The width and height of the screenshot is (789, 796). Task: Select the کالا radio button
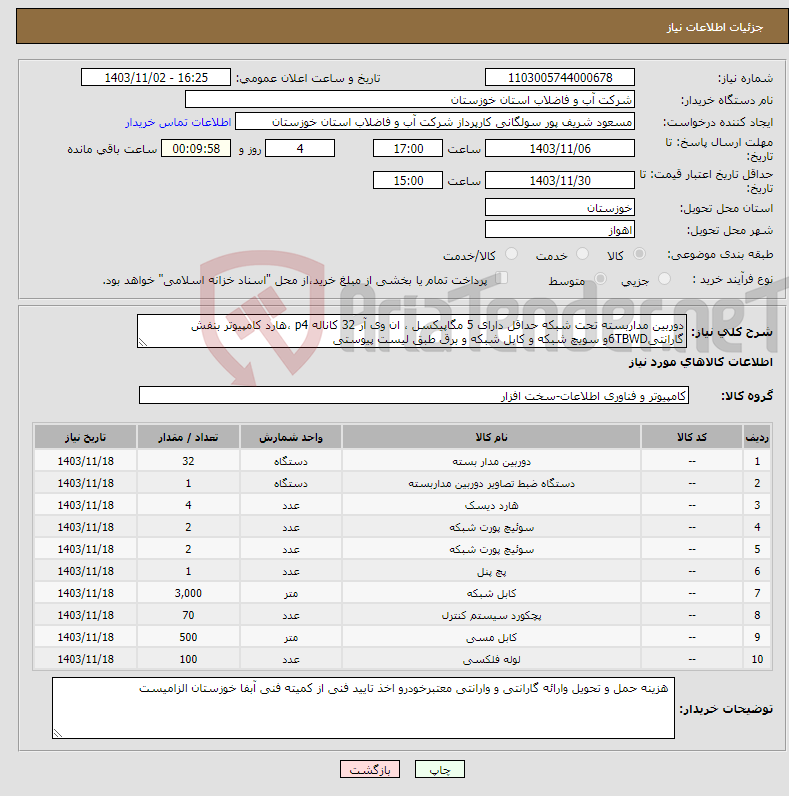tap(639, 254)
